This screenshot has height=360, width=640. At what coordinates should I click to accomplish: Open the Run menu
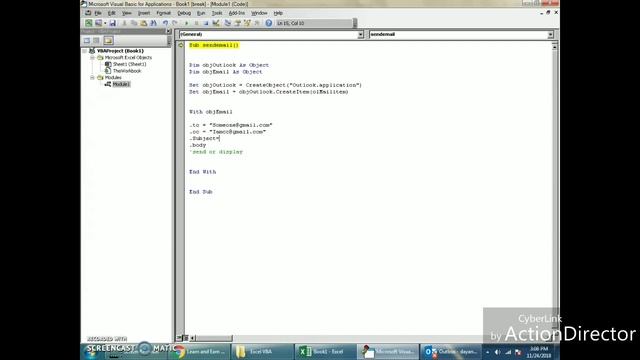(x=201, y=13)
